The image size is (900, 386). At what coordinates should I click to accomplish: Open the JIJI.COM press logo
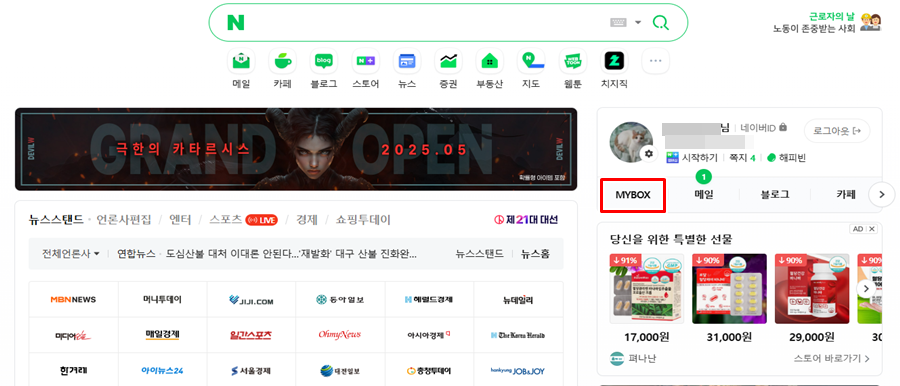(x=251, y=299)
